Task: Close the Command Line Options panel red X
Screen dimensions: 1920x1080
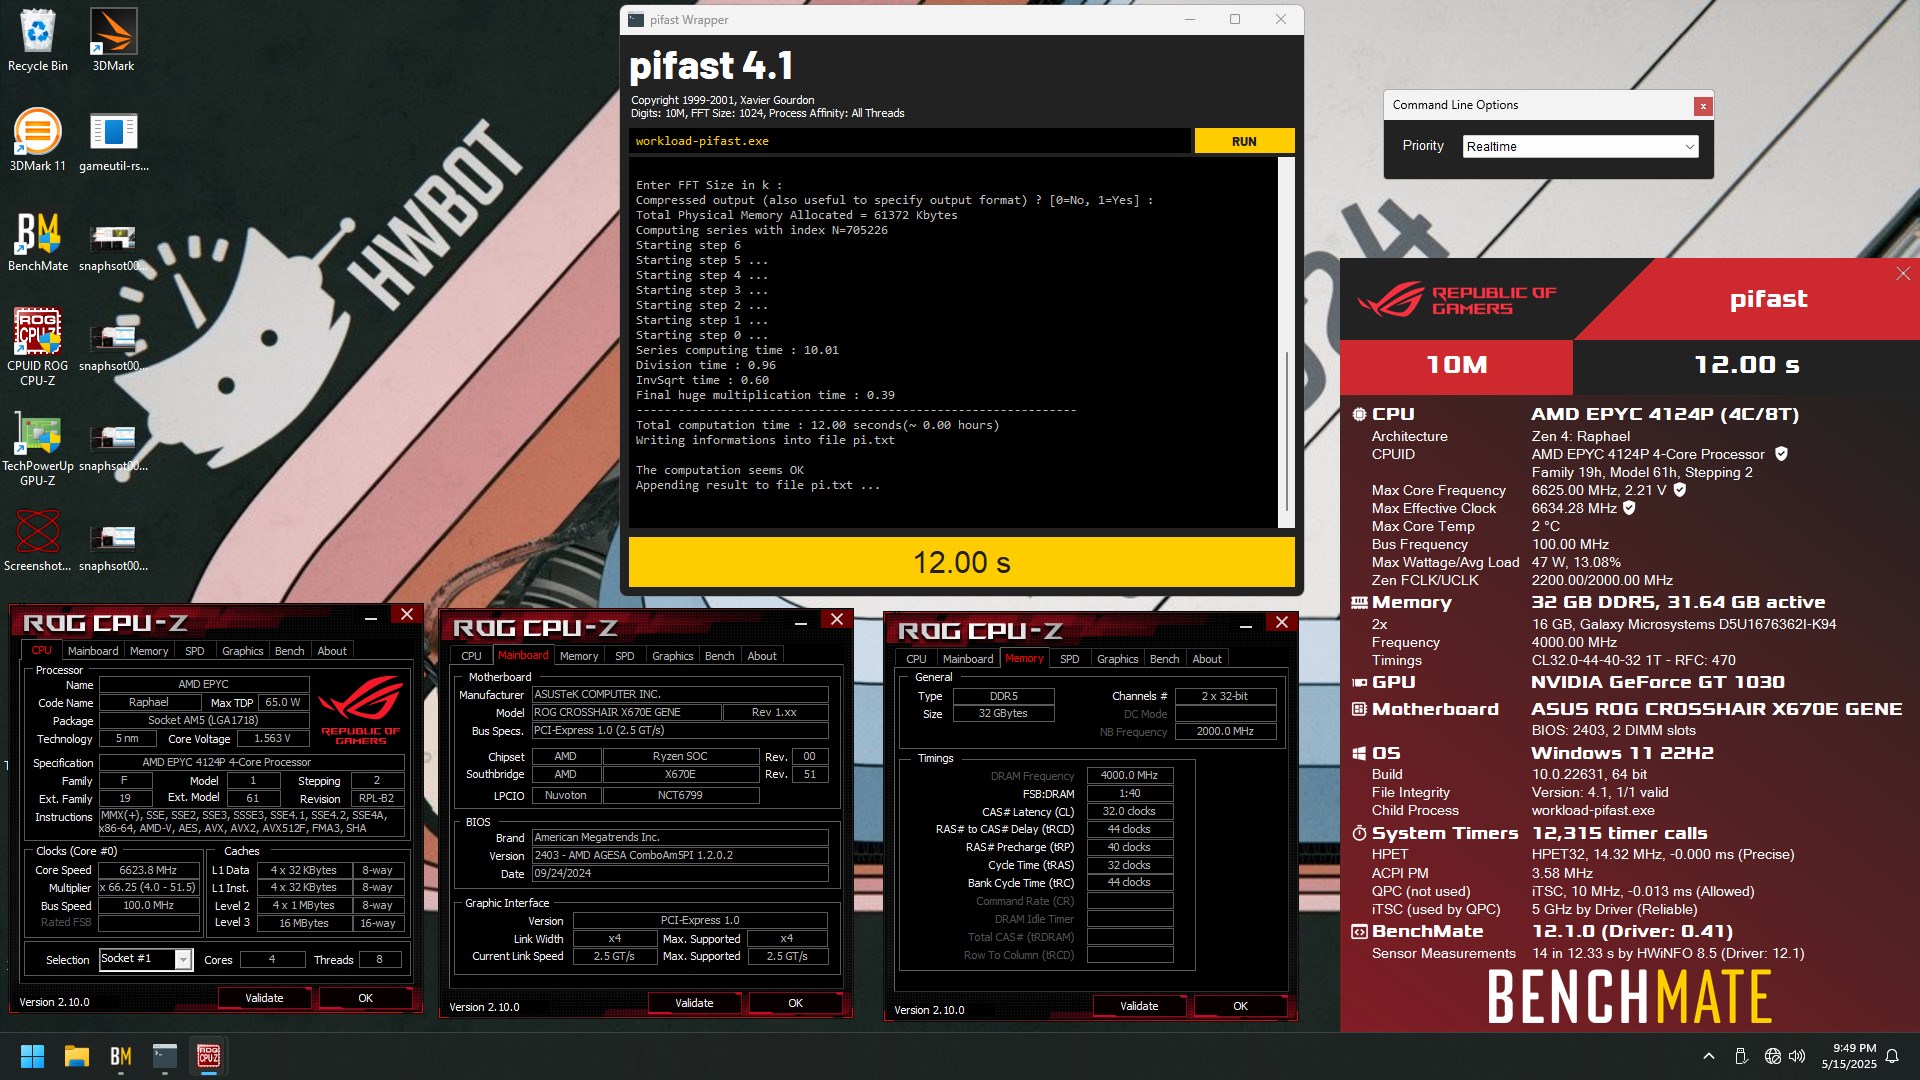Action: (1702, 106)
